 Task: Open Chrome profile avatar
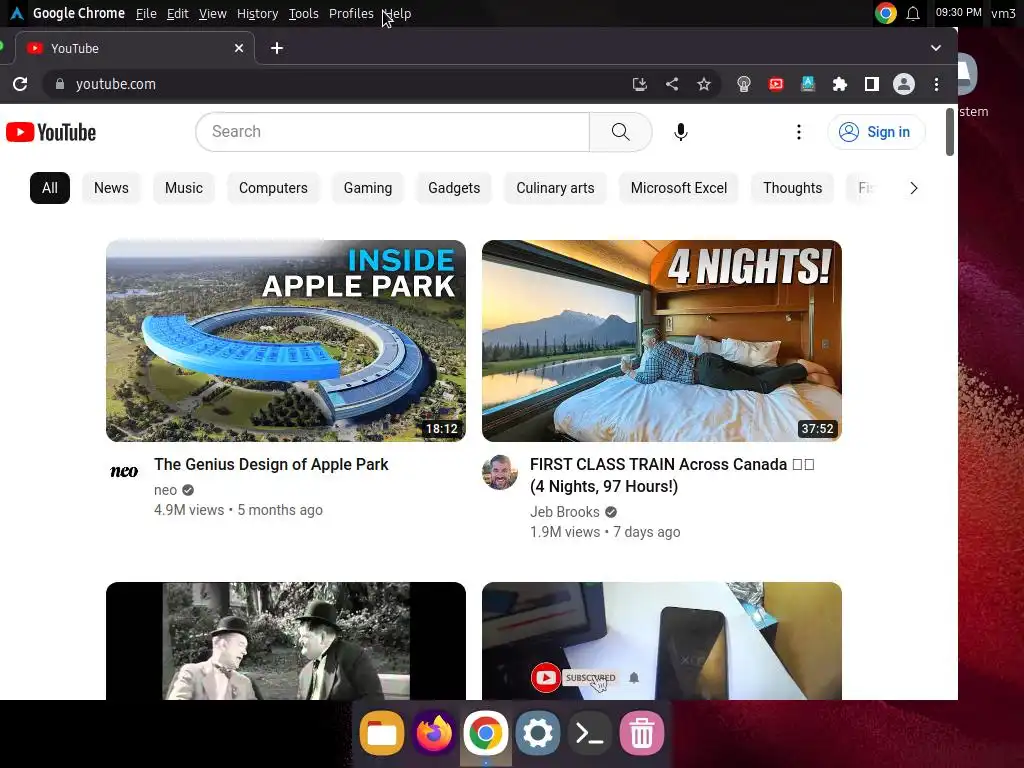904,84
